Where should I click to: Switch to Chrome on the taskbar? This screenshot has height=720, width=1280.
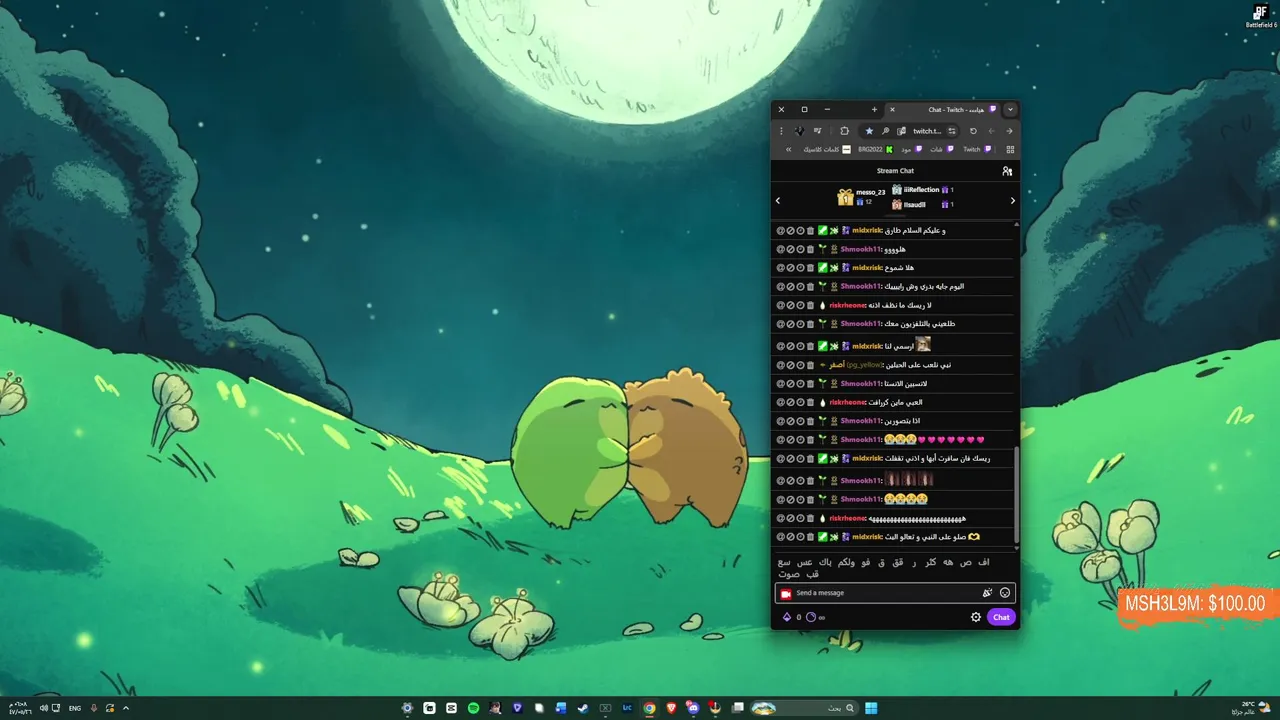[649, 708]
